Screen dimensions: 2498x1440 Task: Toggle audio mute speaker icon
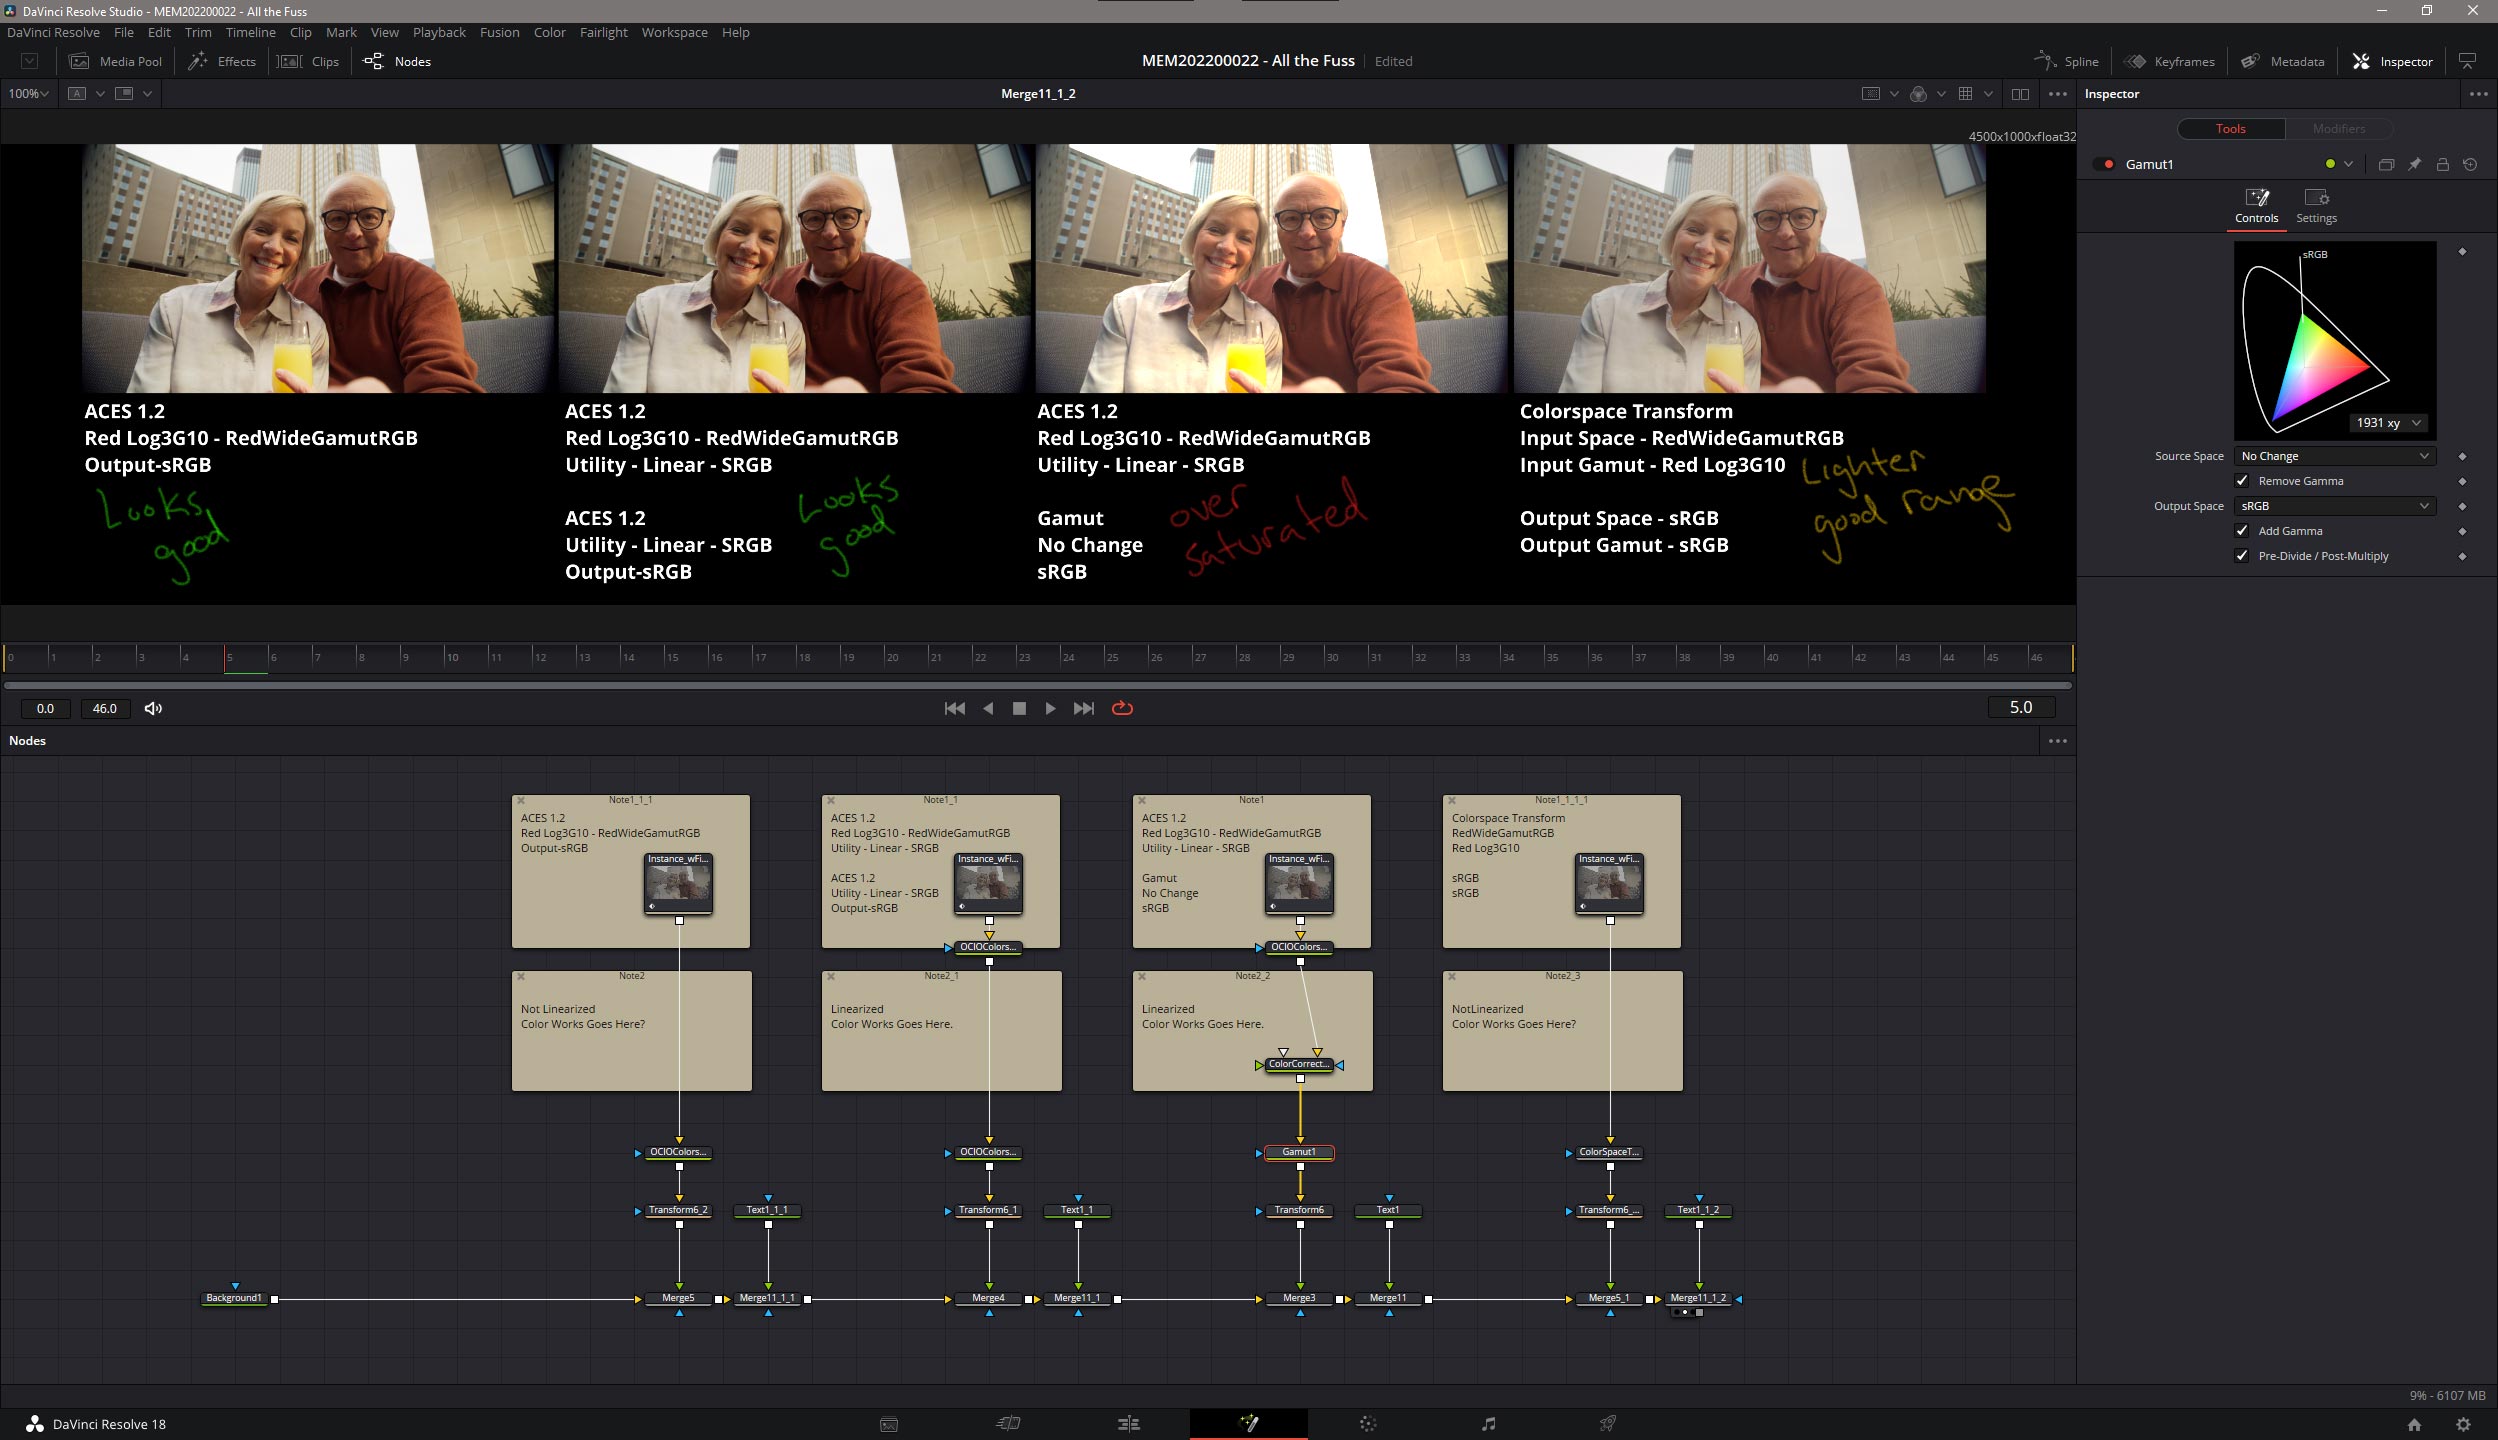coord(153,708)
